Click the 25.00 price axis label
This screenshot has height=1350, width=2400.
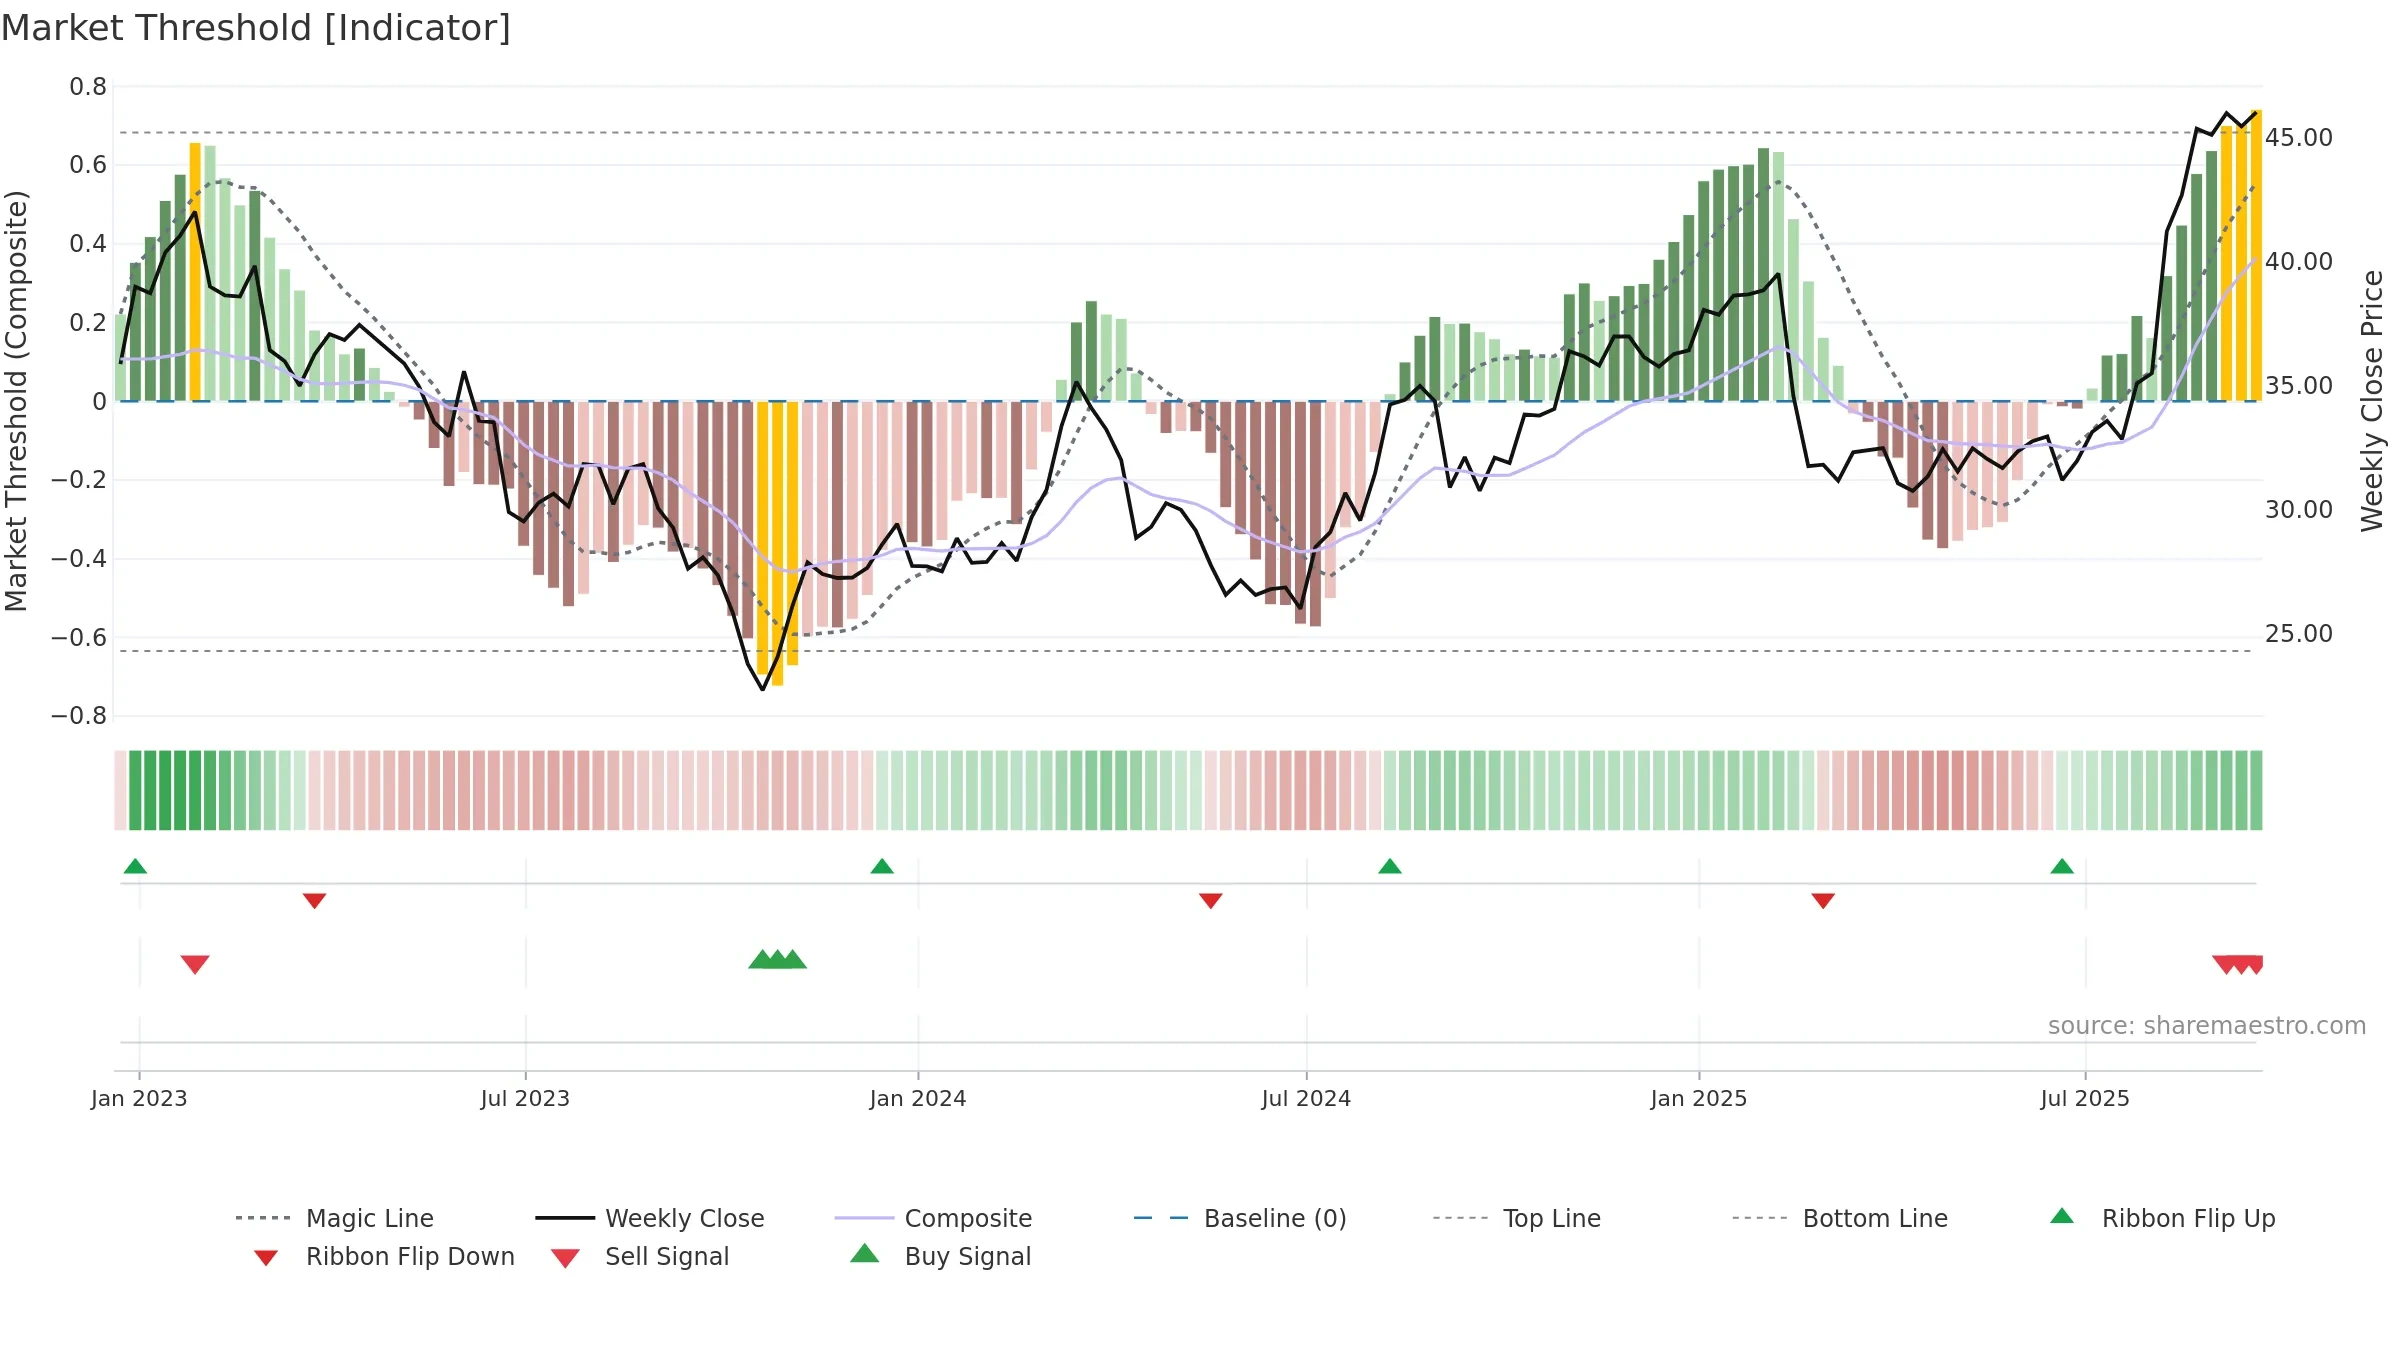click(x=2299, y=633)
